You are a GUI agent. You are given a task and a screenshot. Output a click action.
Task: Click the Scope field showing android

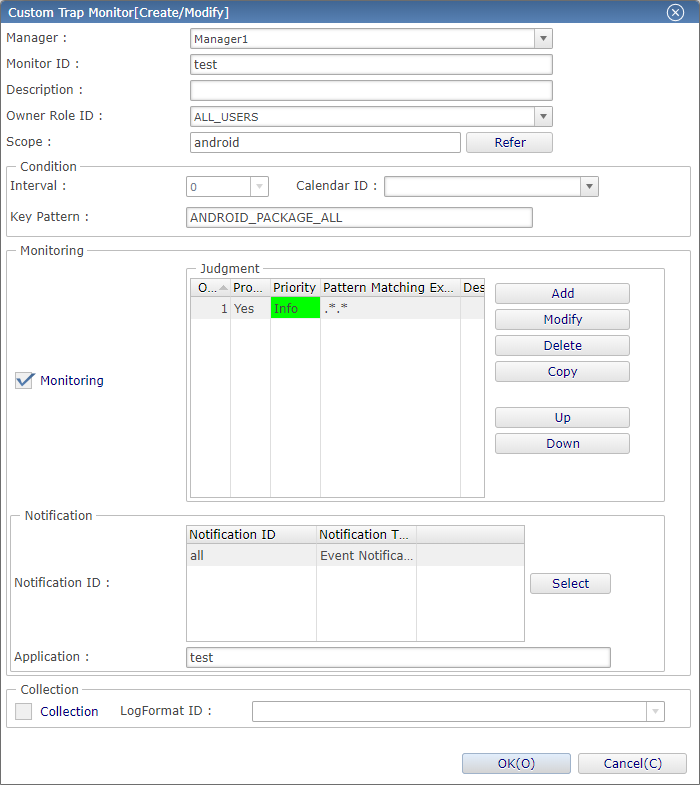(325, 143)
